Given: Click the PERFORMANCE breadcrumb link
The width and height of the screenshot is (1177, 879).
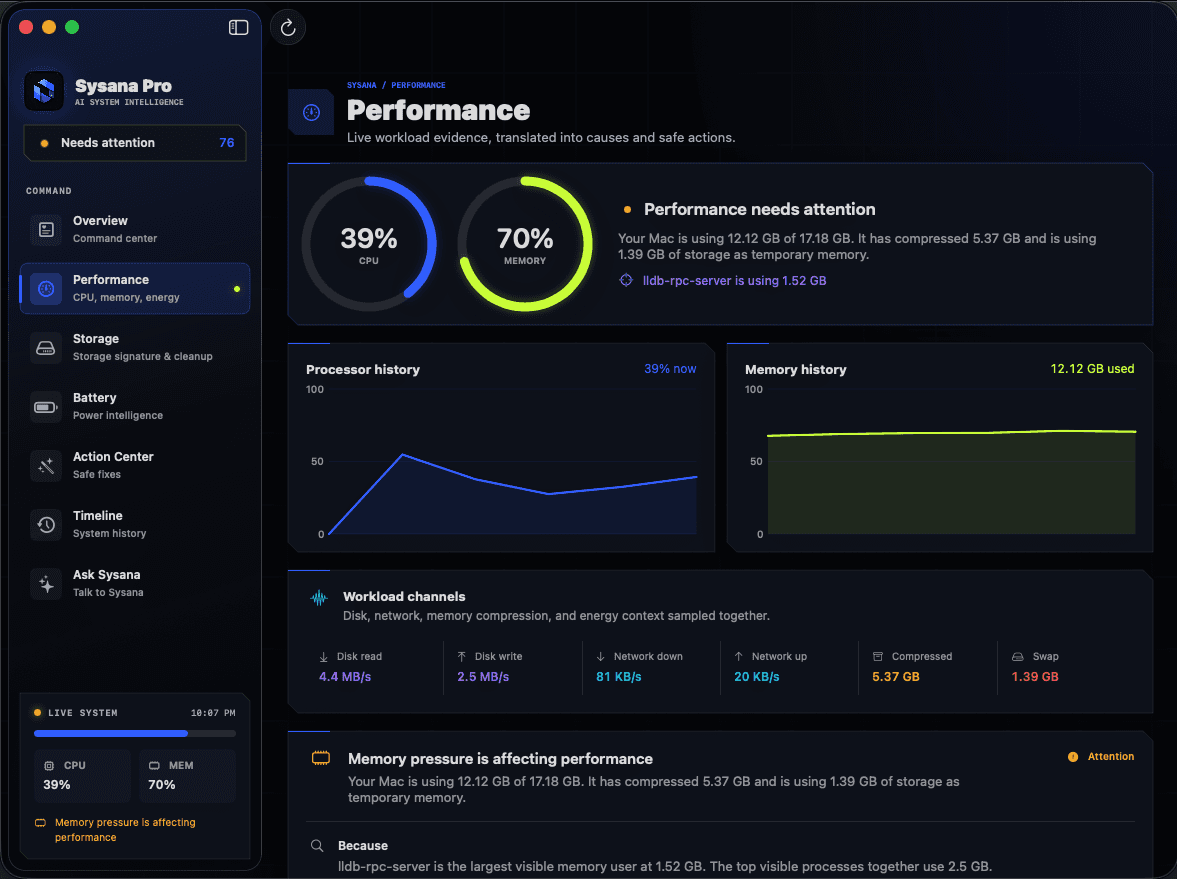Looking at the screenshot, I should [418, 86].
